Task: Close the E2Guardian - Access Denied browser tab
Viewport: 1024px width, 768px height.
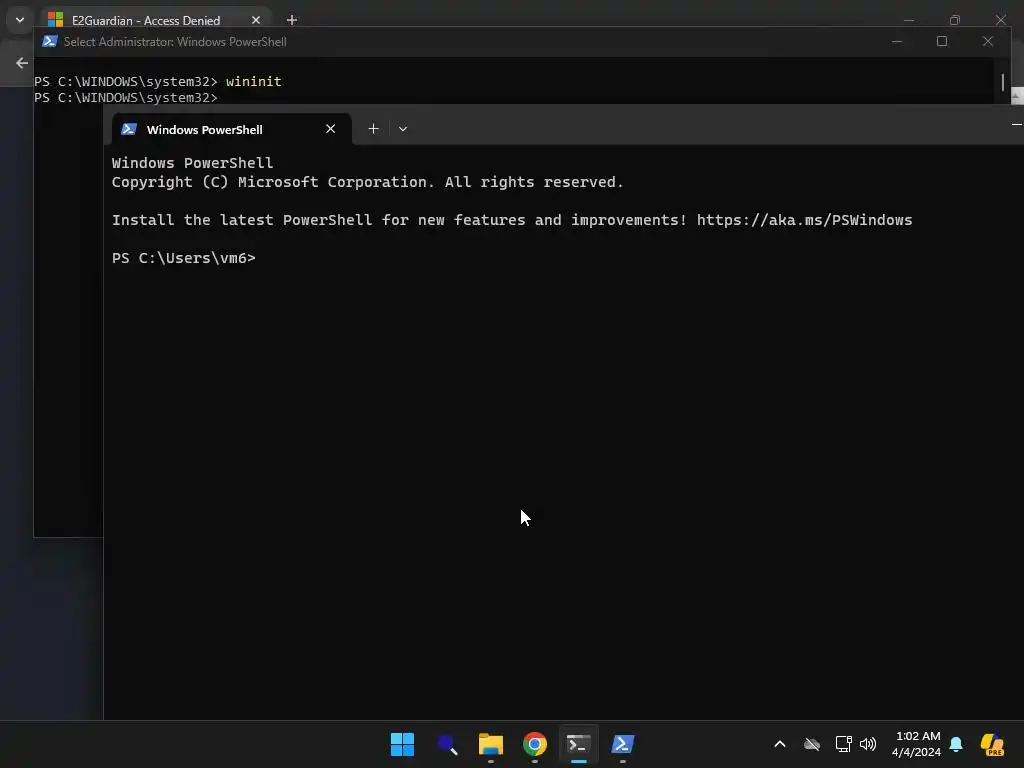Action: coord(256,20)
